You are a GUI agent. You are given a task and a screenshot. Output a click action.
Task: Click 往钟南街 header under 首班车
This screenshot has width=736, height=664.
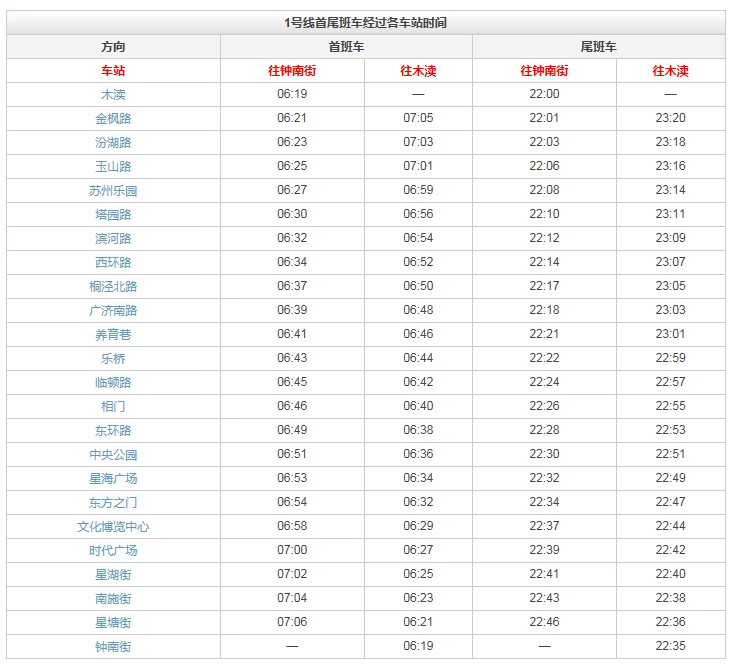coord(292,71)
